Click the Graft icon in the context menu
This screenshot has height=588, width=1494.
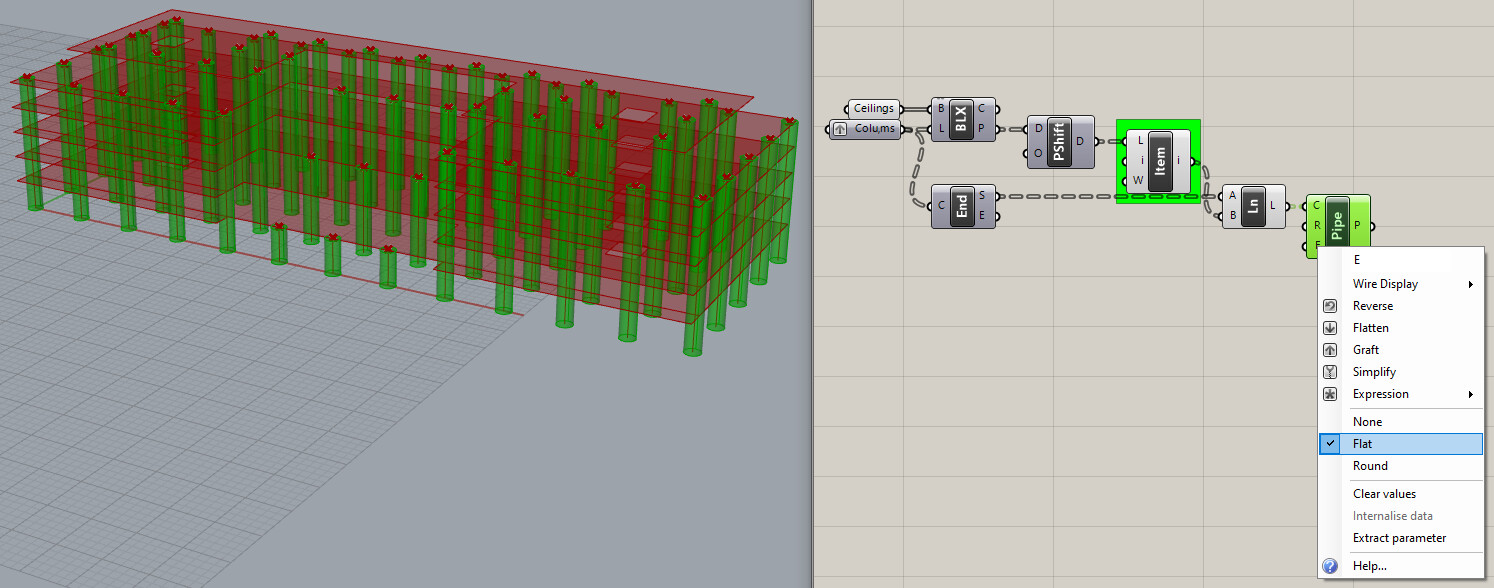point(1330,349)
